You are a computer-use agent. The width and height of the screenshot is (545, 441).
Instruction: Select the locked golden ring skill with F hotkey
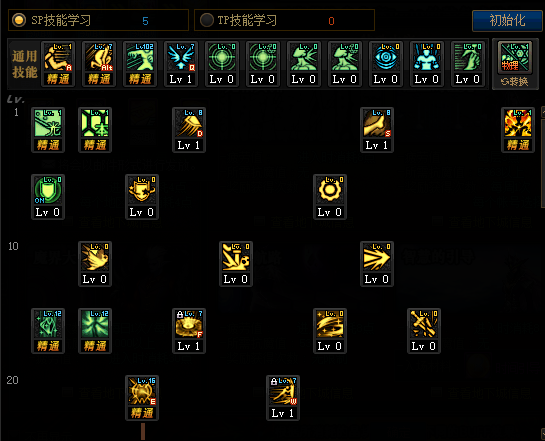[x=189, y=330]
